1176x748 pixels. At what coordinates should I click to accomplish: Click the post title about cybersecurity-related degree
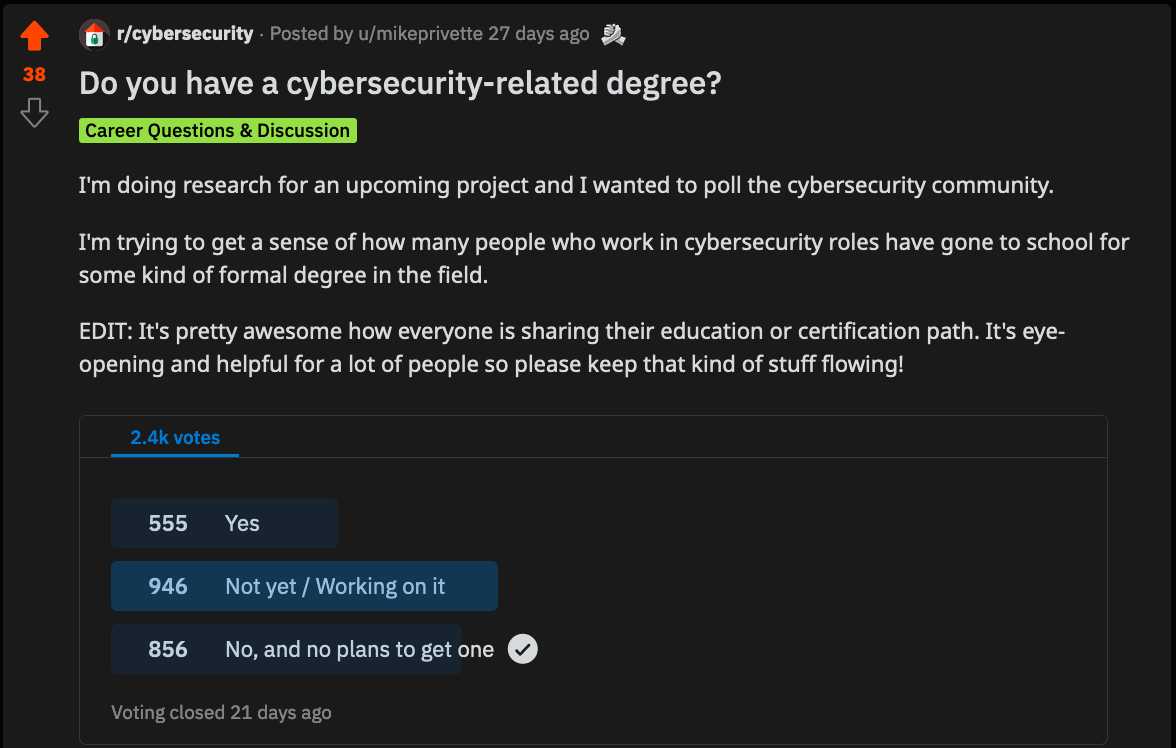[400, 84]
